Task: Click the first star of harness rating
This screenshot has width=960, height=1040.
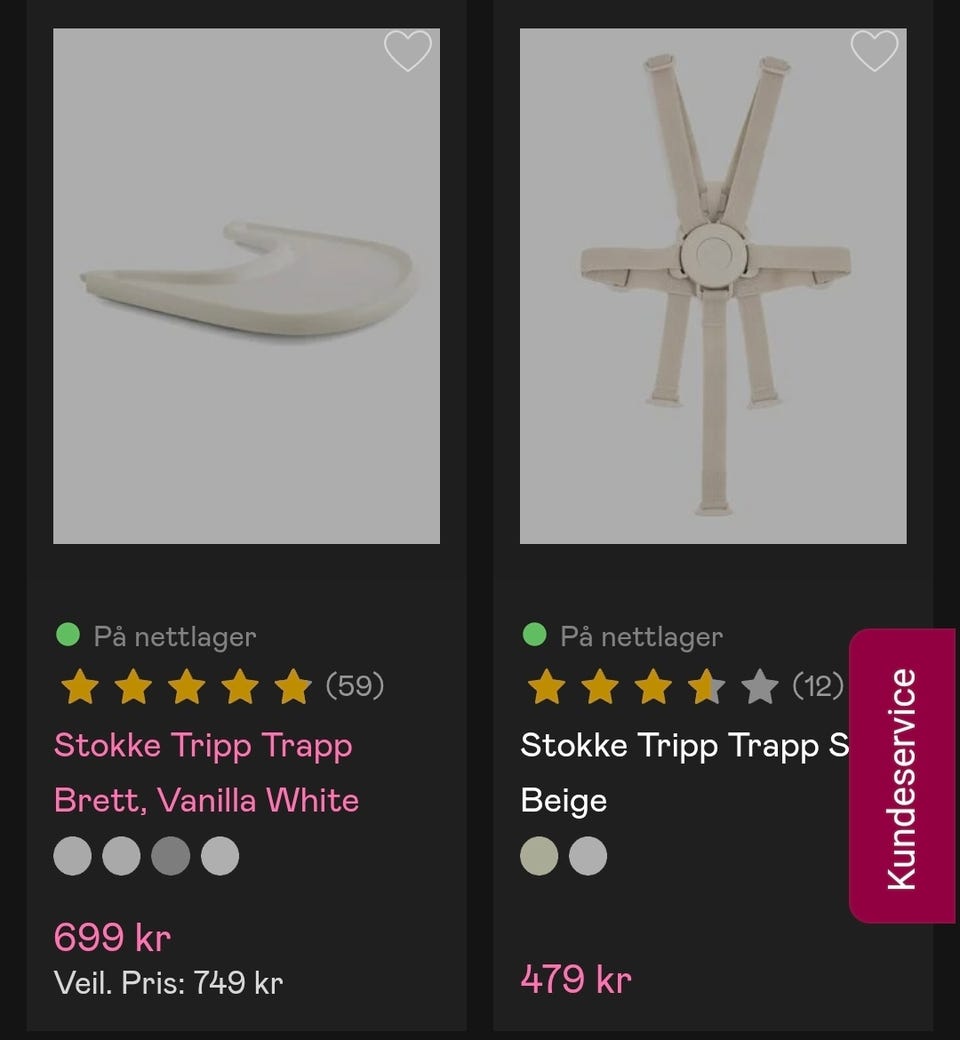Action: [x=547, y=686]
